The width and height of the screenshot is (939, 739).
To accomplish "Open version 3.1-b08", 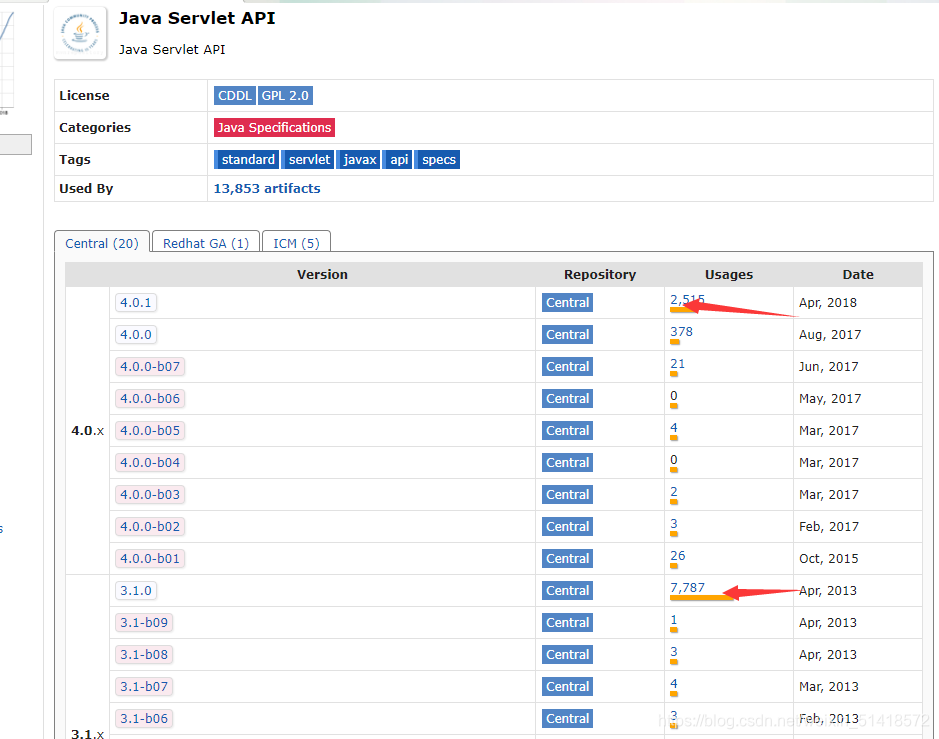I will 144,655.
